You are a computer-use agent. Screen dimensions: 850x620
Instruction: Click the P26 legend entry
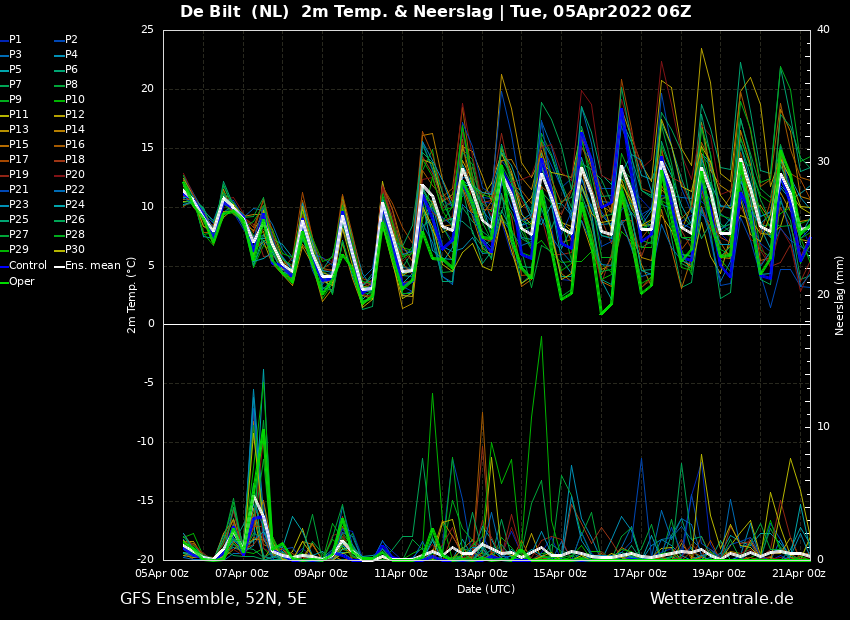click(70, 219)
